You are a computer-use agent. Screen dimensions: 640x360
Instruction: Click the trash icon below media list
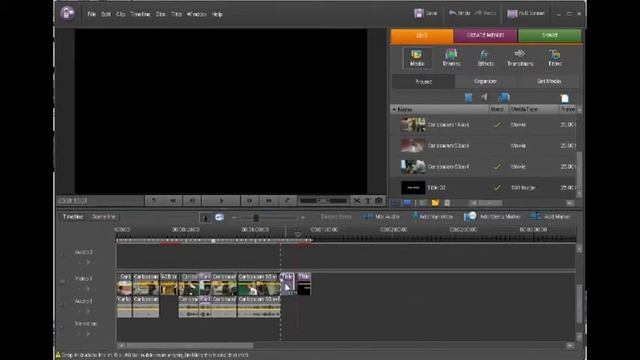(x=447, y=203)
